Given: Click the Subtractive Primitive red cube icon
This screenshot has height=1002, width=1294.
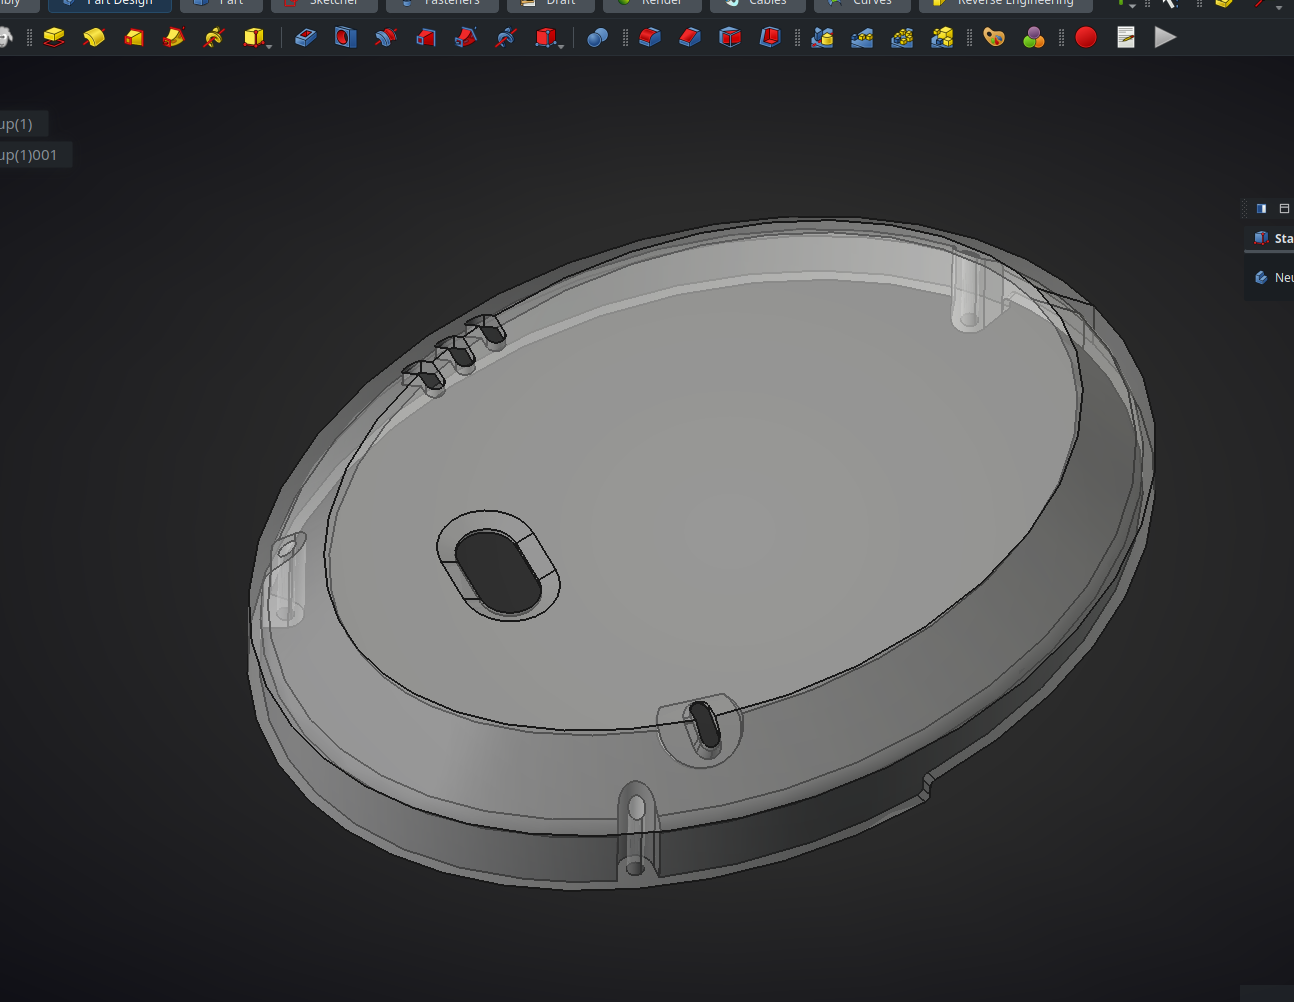Looking at the screenshot, I should click(x=545, y=38).
